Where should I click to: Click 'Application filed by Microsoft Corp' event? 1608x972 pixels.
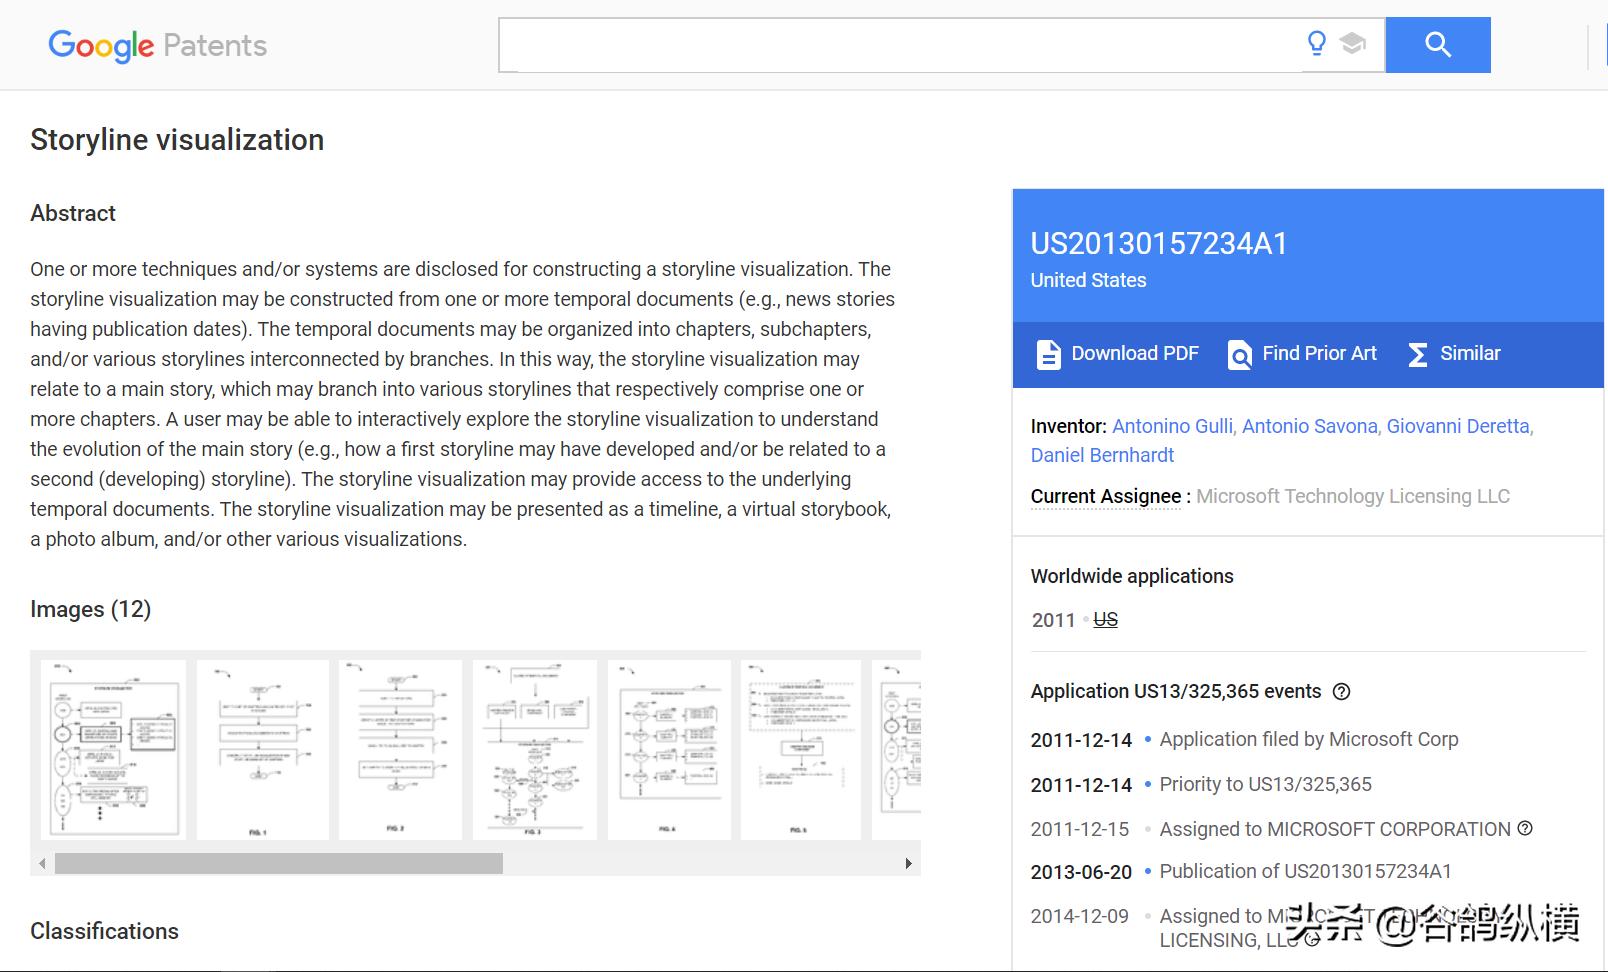click(x=1309, y=739)
